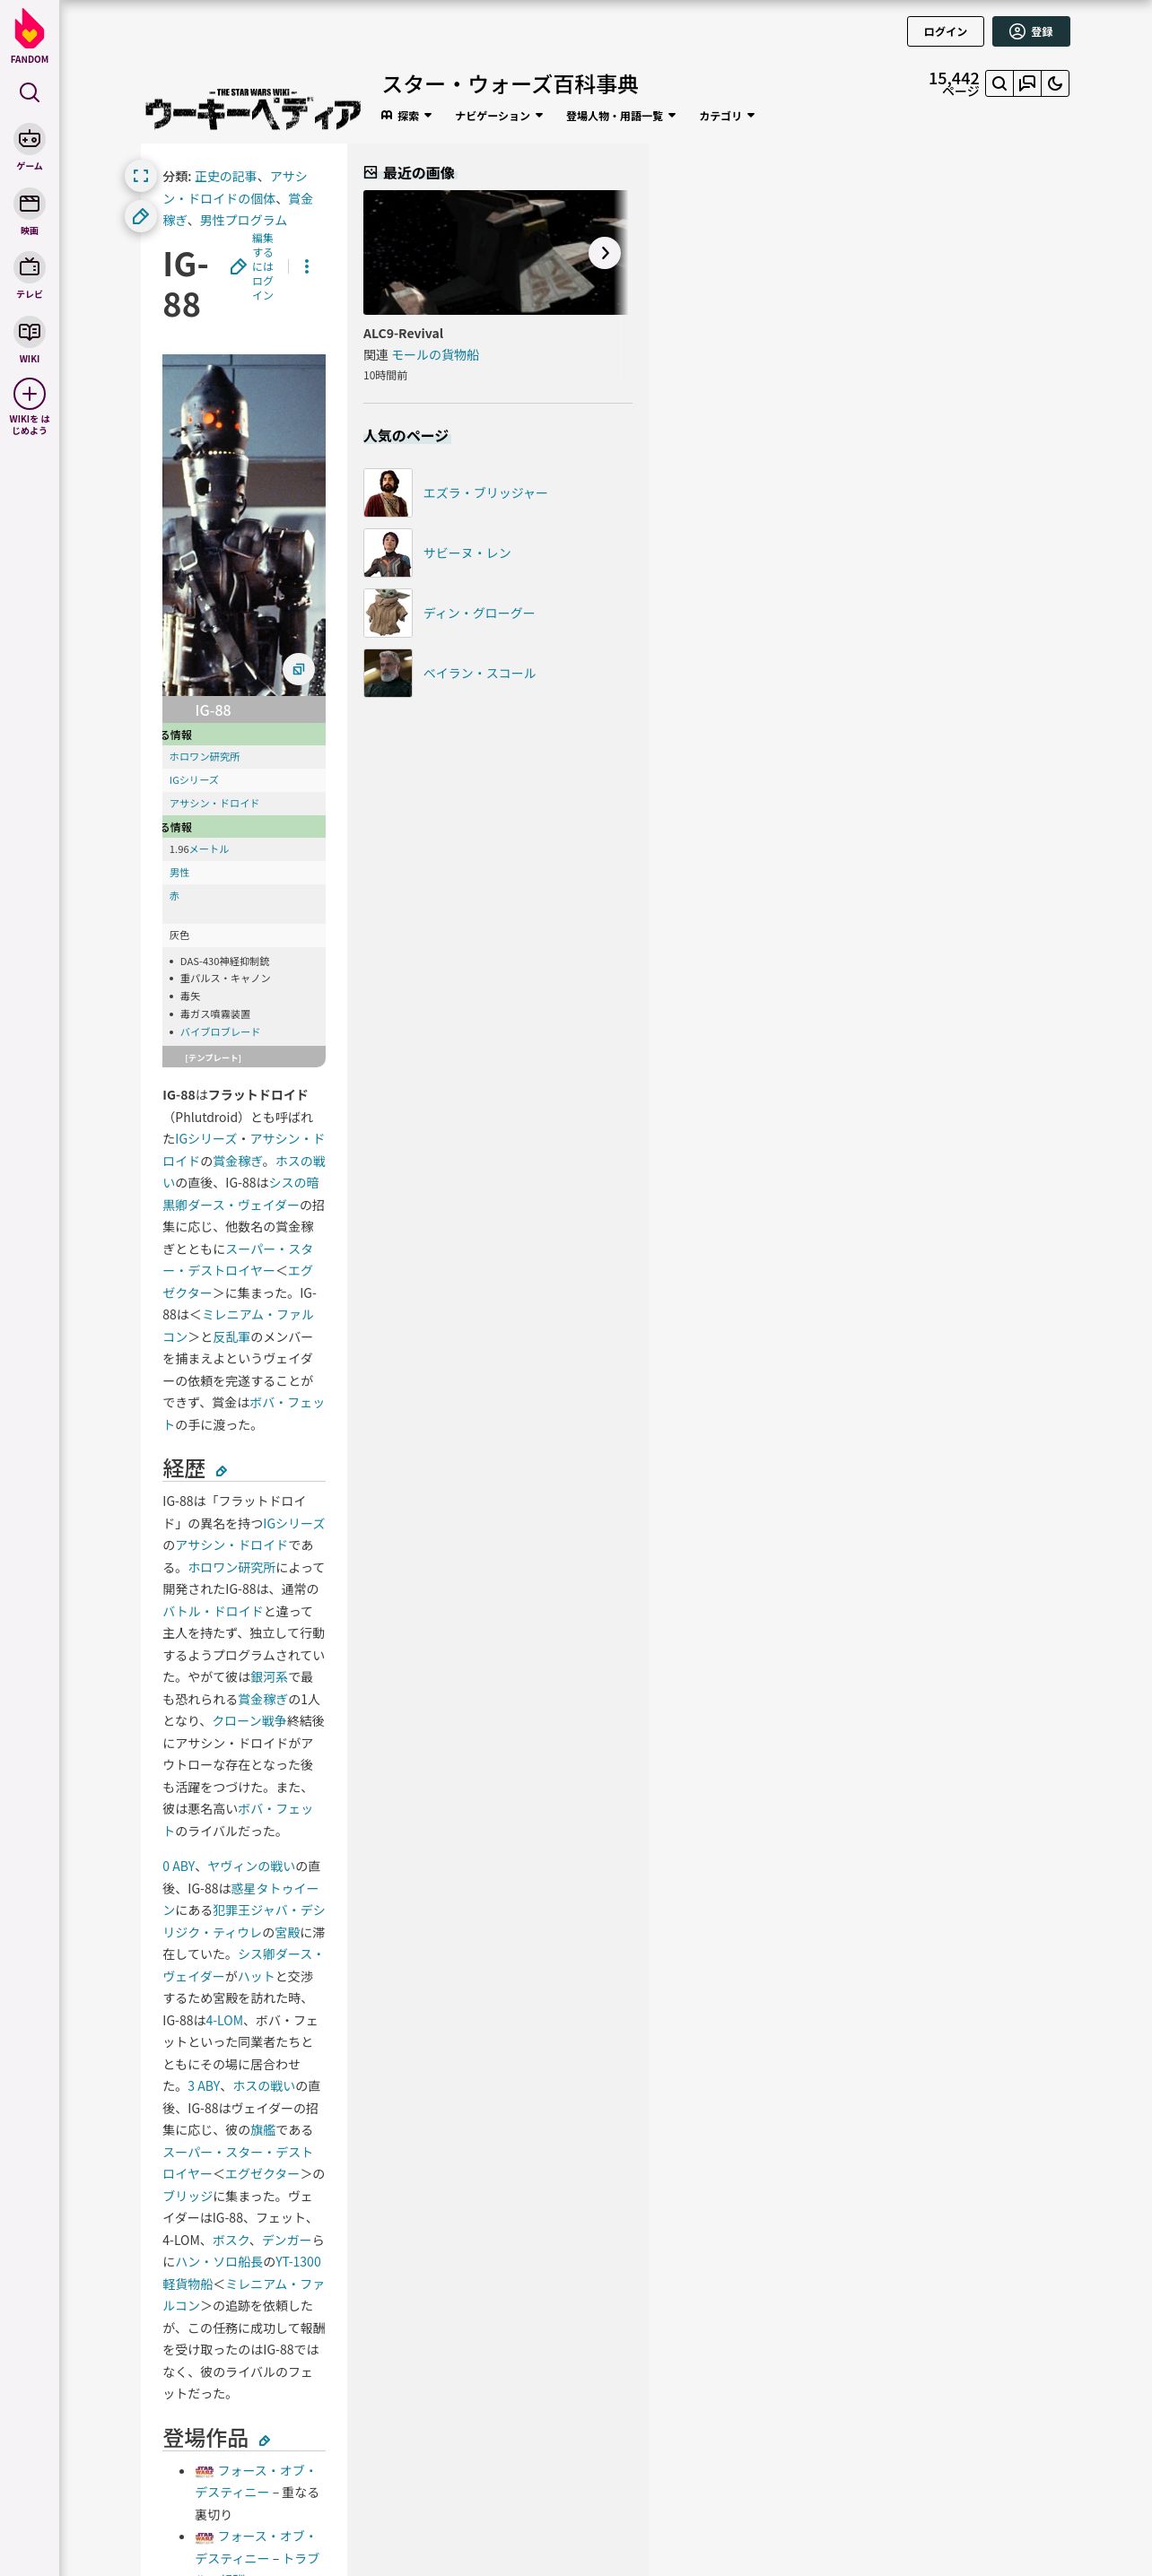The width and height of the screenshot is (1152, 2576).
Task: Click the [テンプレート] infobox footer link
Action: pos(213,1058)
